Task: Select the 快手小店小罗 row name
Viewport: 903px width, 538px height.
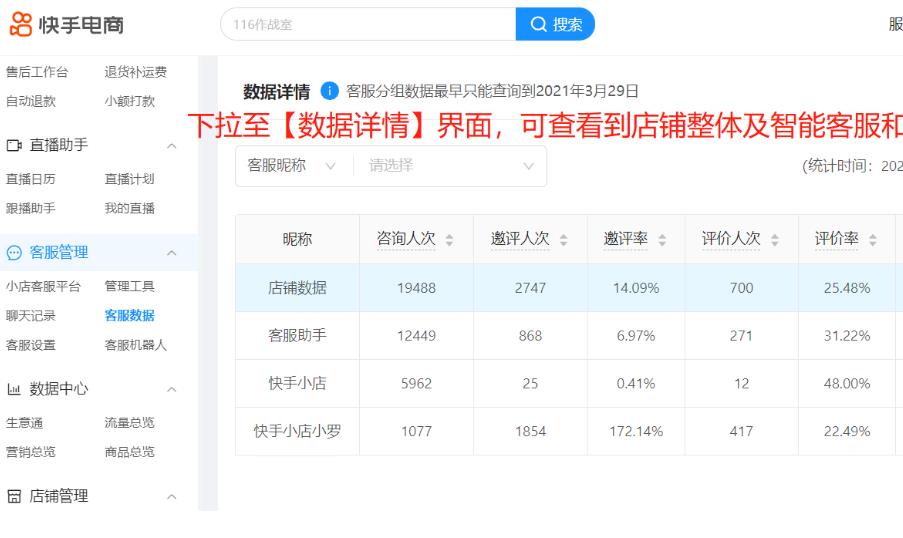Action: pos(297,431)
